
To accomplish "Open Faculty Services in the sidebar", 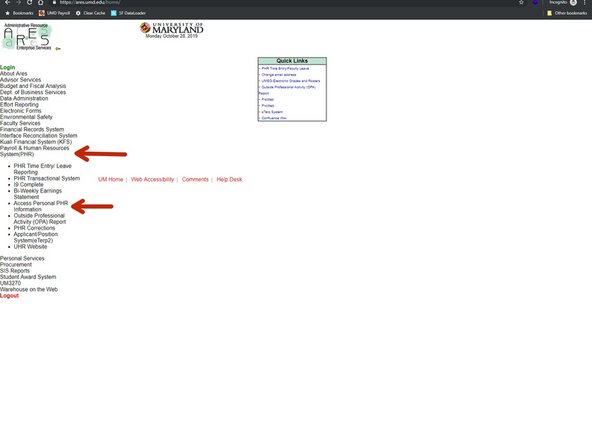I will [20, 123].
